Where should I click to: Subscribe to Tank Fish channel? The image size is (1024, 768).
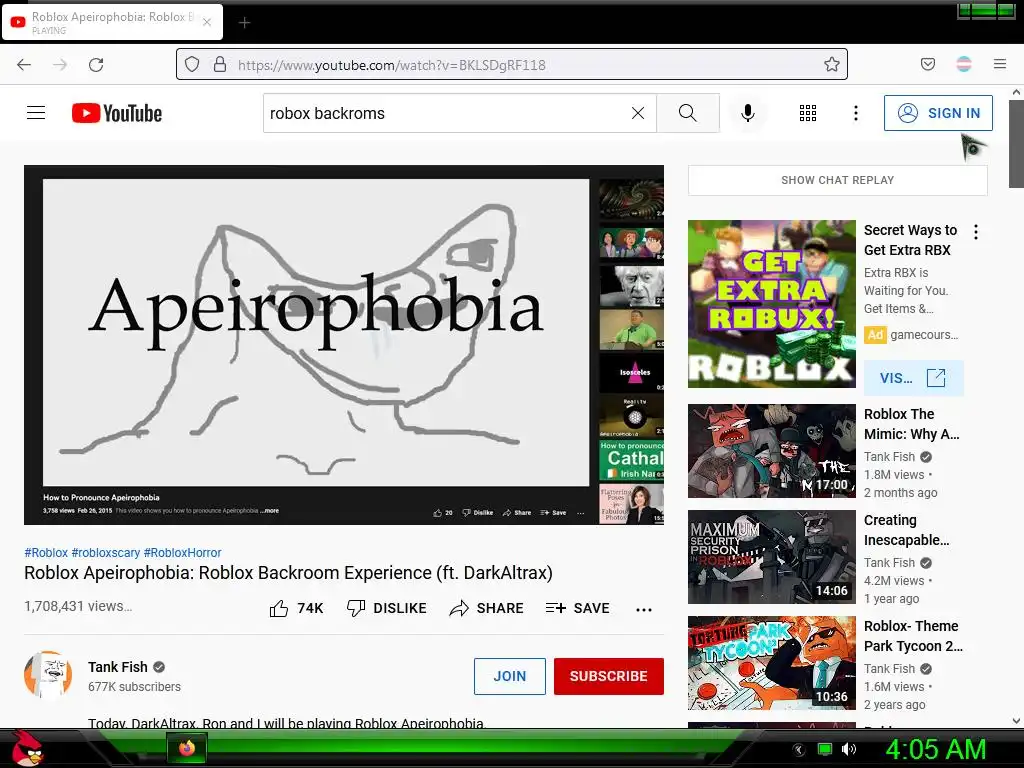(x=609, y=676)
